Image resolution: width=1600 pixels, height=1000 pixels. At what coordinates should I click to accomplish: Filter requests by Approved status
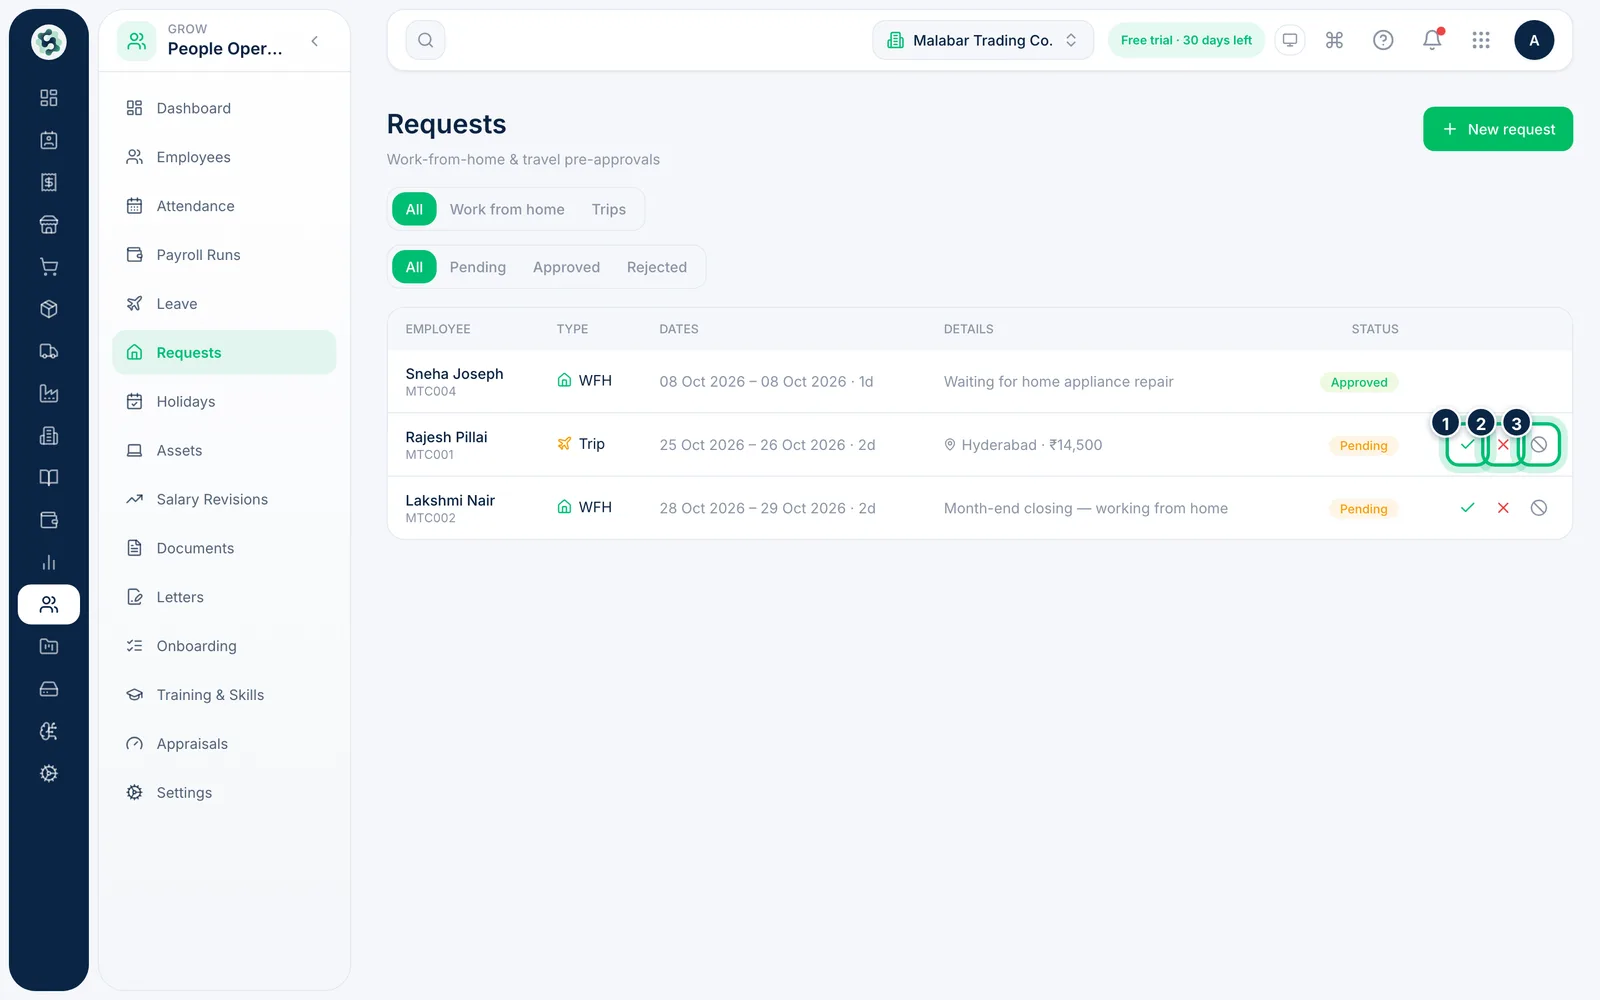coord(566,267)
